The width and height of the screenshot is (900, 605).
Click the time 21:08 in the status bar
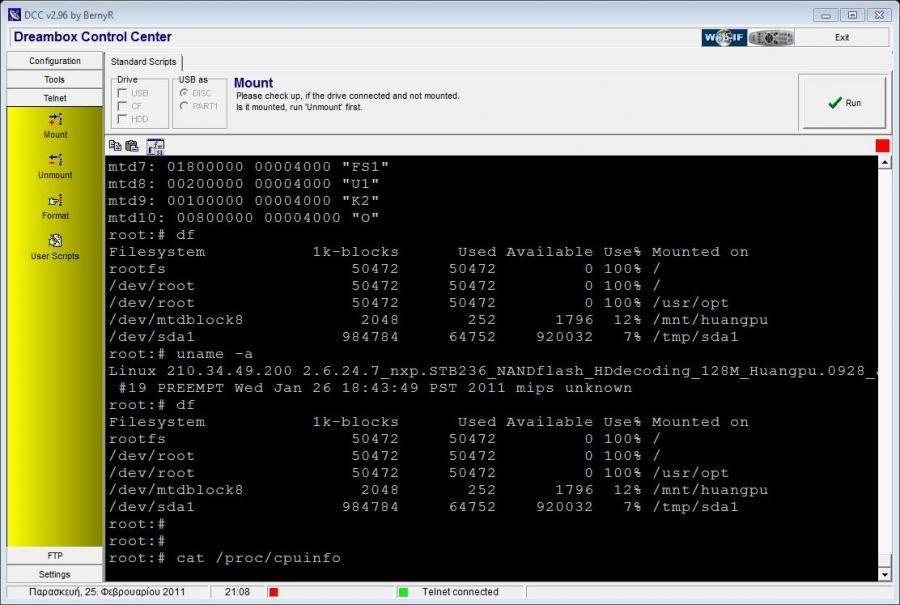pyautogui.click(x=237, y=592)
